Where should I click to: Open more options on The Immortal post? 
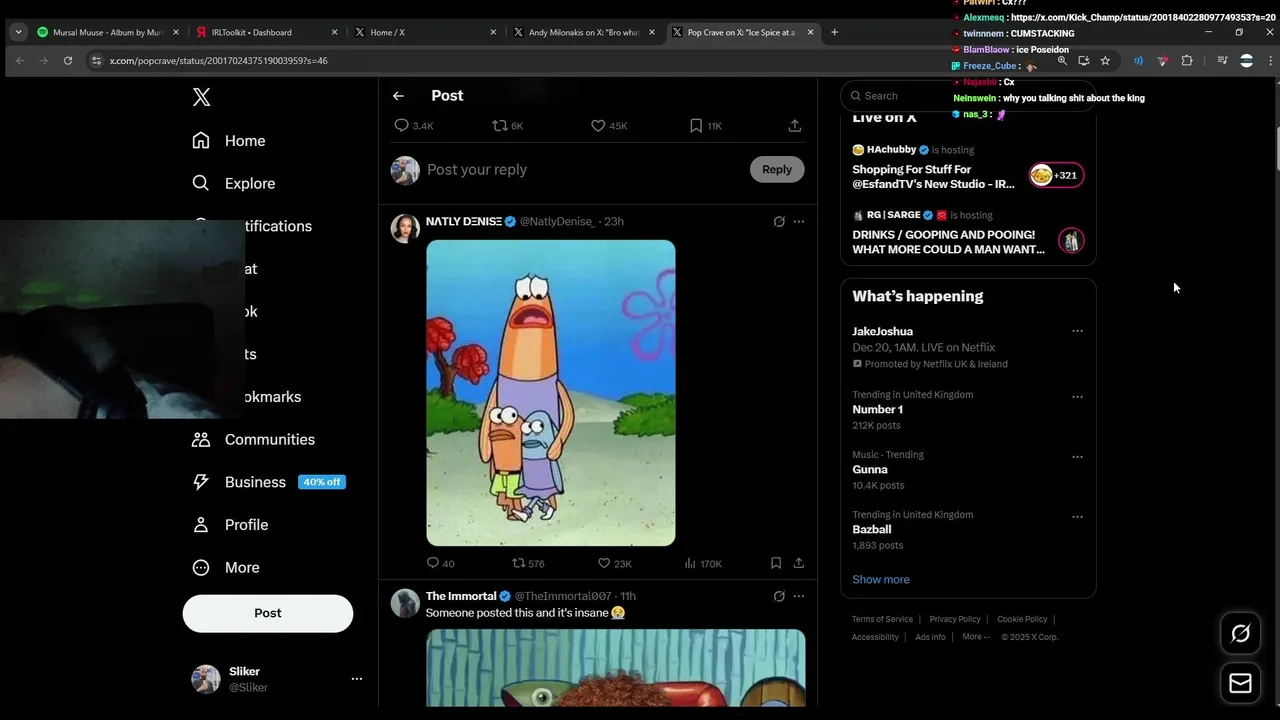(x=799, y=597)
